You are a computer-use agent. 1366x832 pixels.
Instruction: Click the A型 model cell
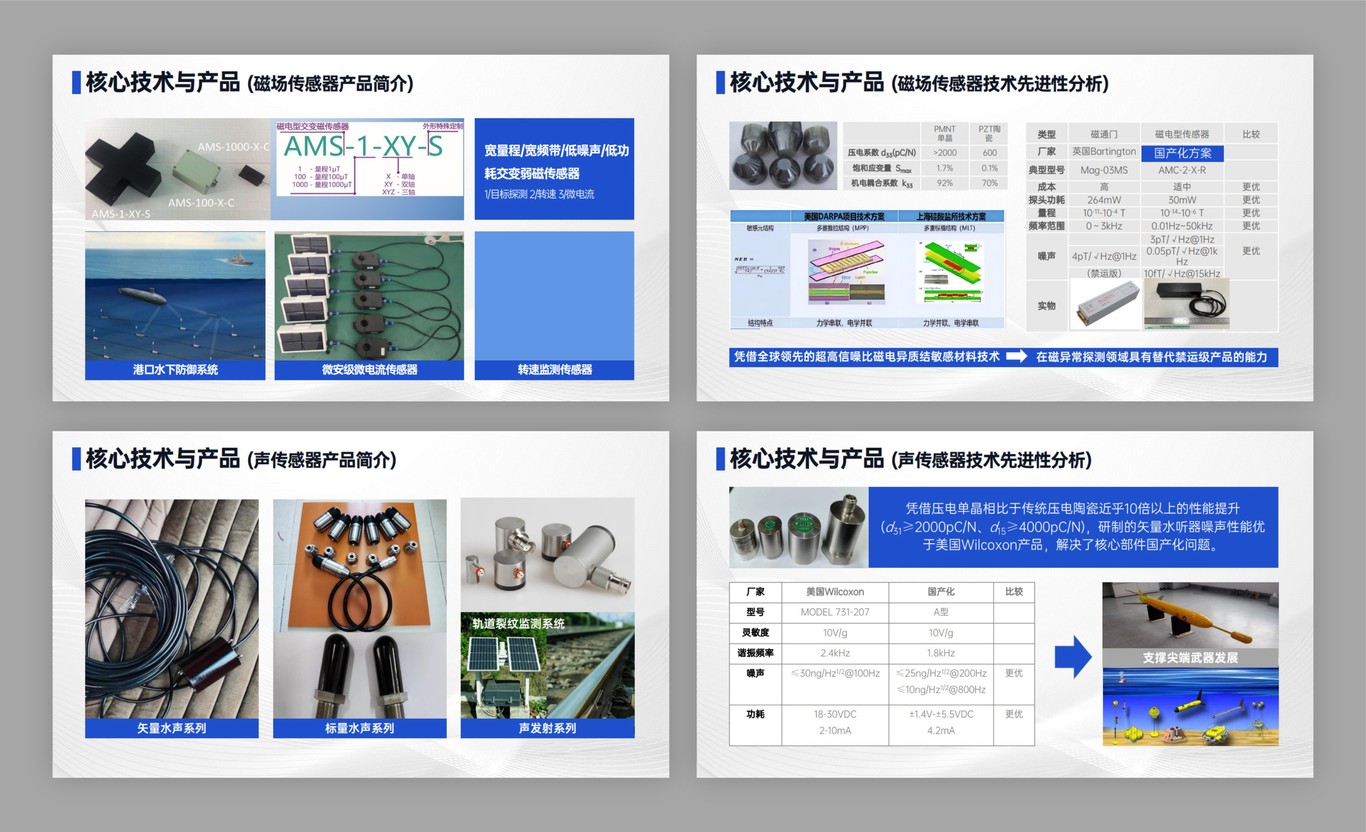(941, 612)
